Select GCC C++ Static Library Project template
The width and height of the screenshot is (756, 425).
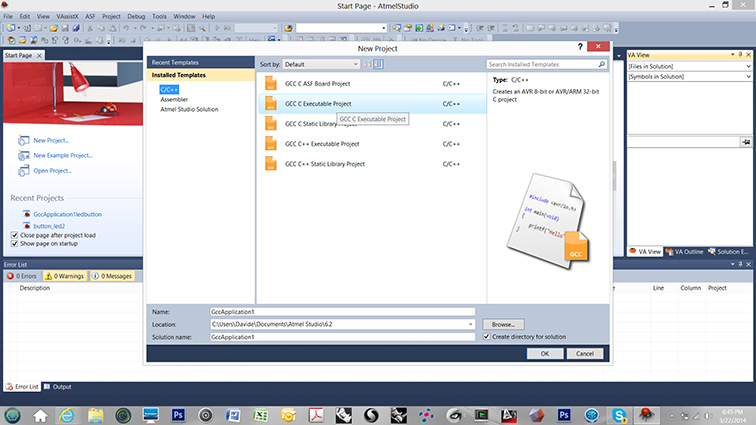click(x=372, y=164)
